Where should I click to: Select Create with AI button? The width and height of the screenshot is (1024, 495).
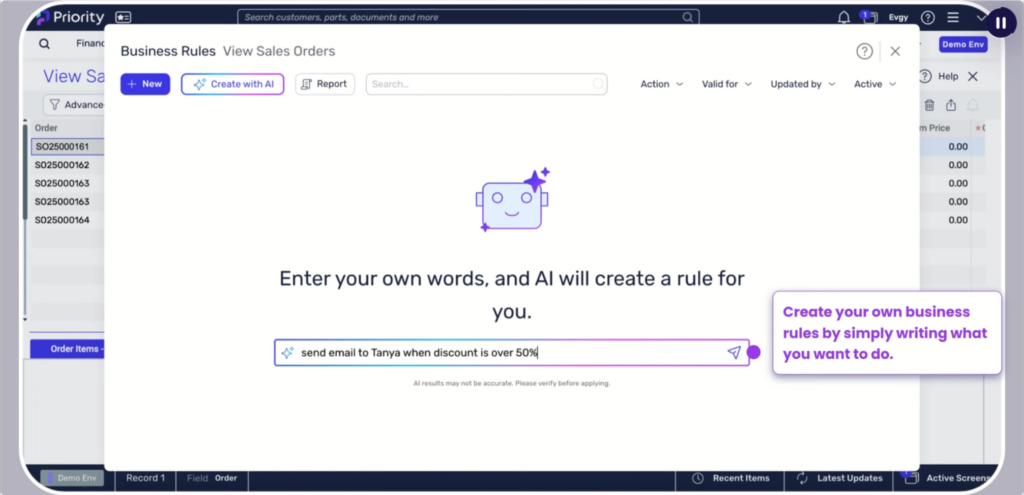click(232, 84)
